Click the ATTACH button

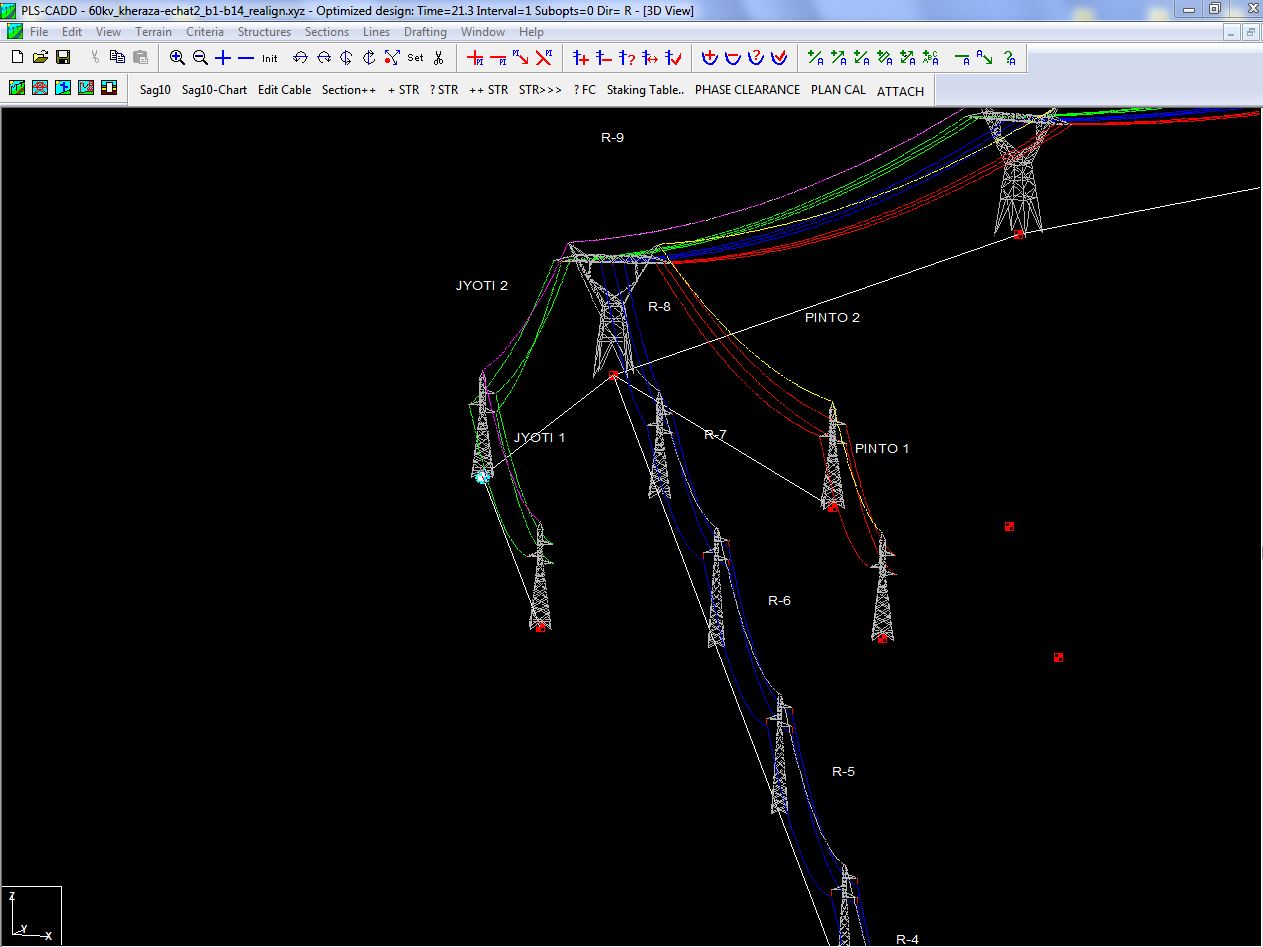(900, 91)
